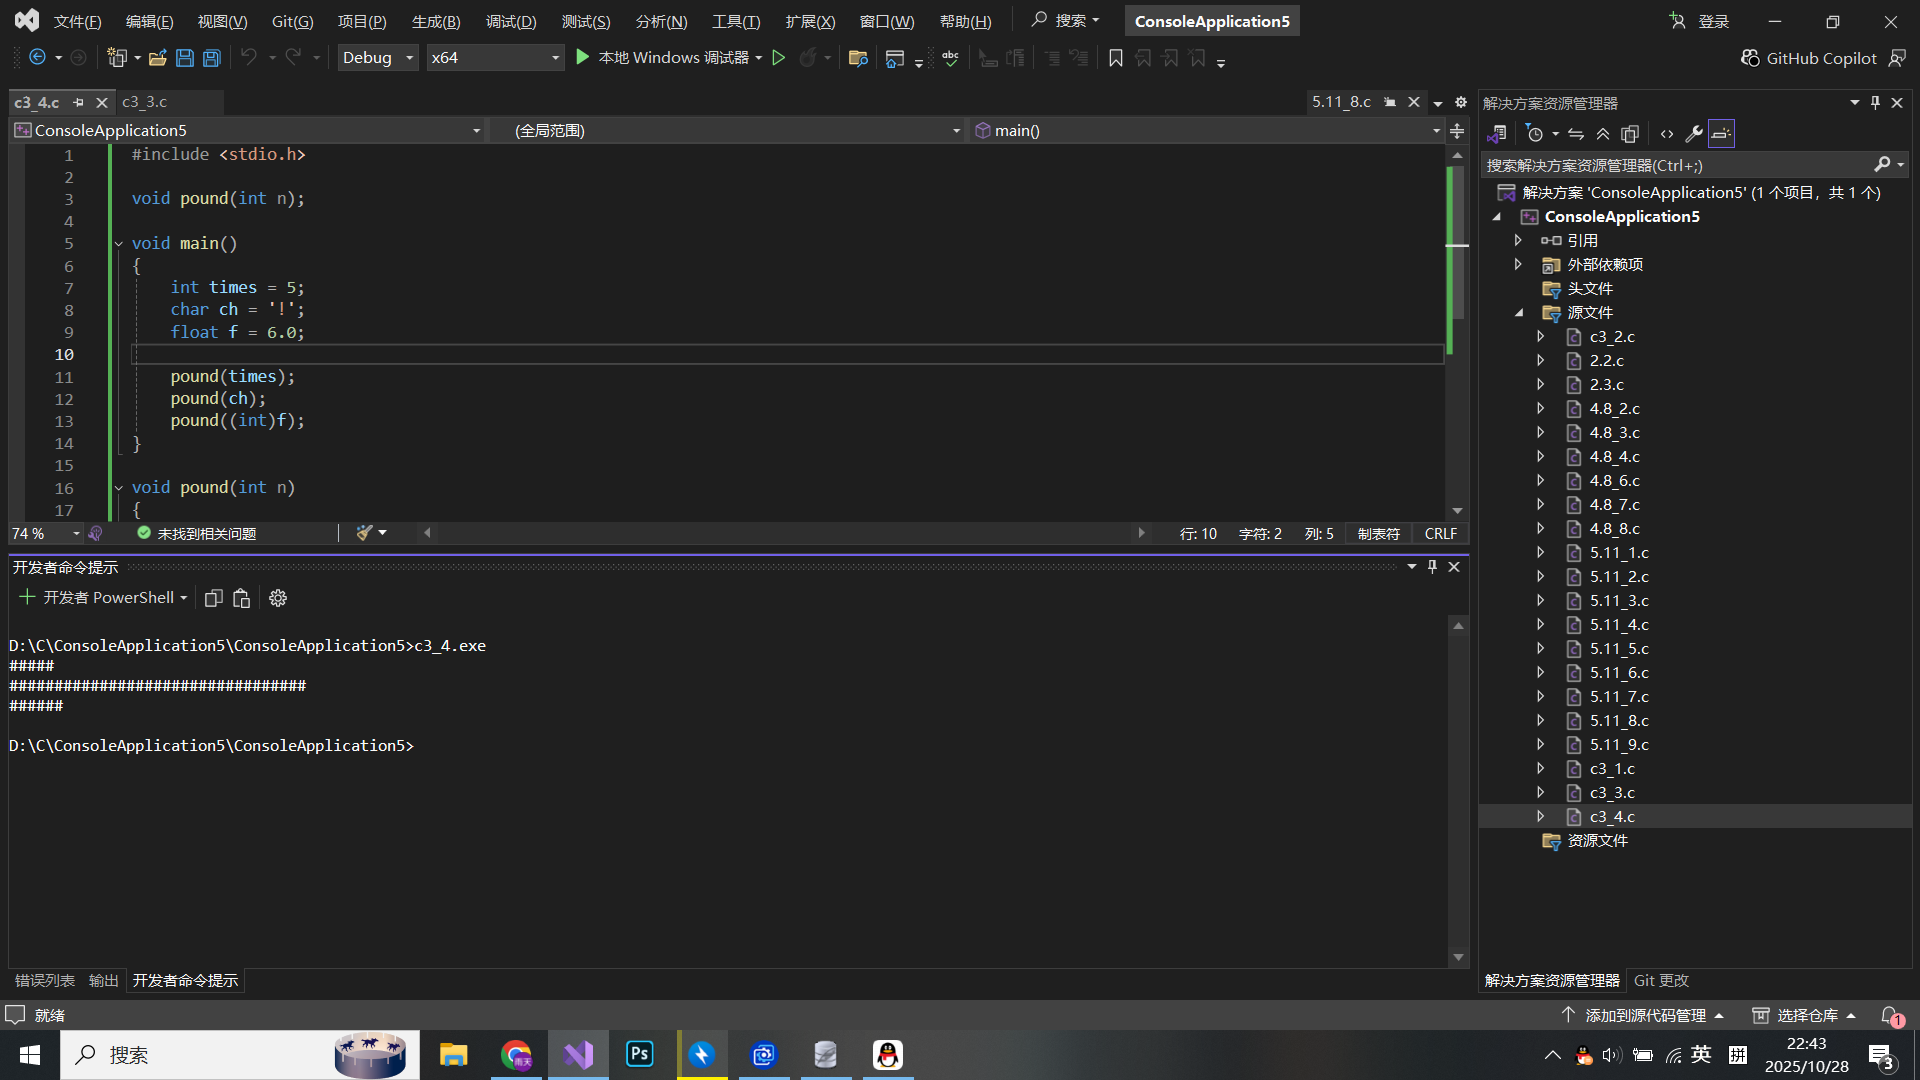Image resolution: width=1920 pixels, height=1080 pixels.
Task: Open the 生成(B) menu
Action: (x=436, y=21)
